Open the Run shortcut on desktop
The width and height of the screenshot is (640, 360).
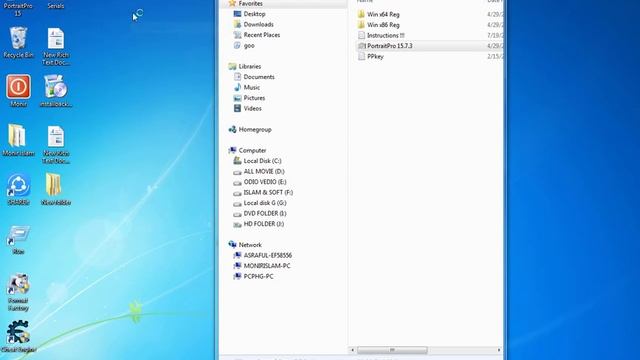(x=18, y=240)
